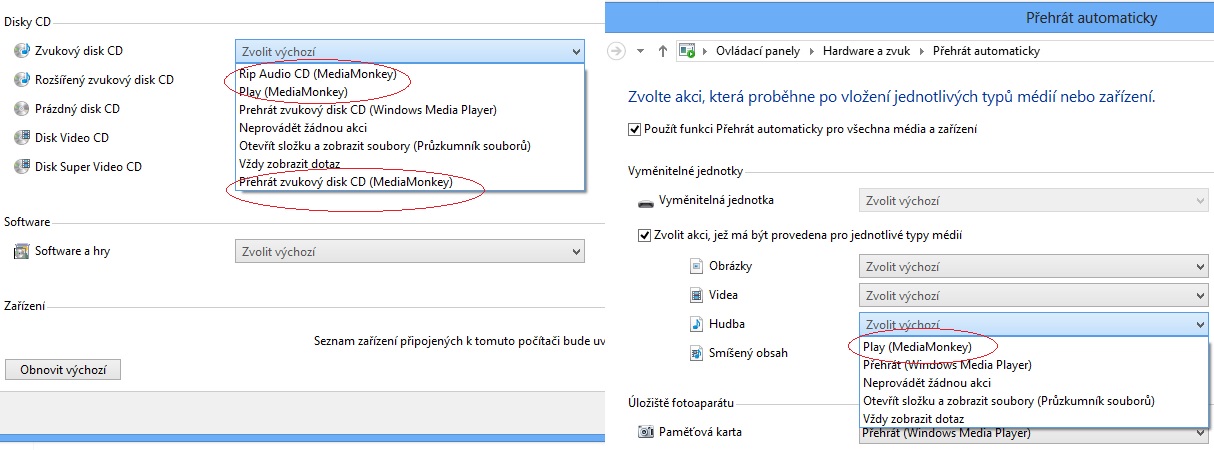
Task: Click the Paměťová karta camera icon
Action: pos(646,432)
